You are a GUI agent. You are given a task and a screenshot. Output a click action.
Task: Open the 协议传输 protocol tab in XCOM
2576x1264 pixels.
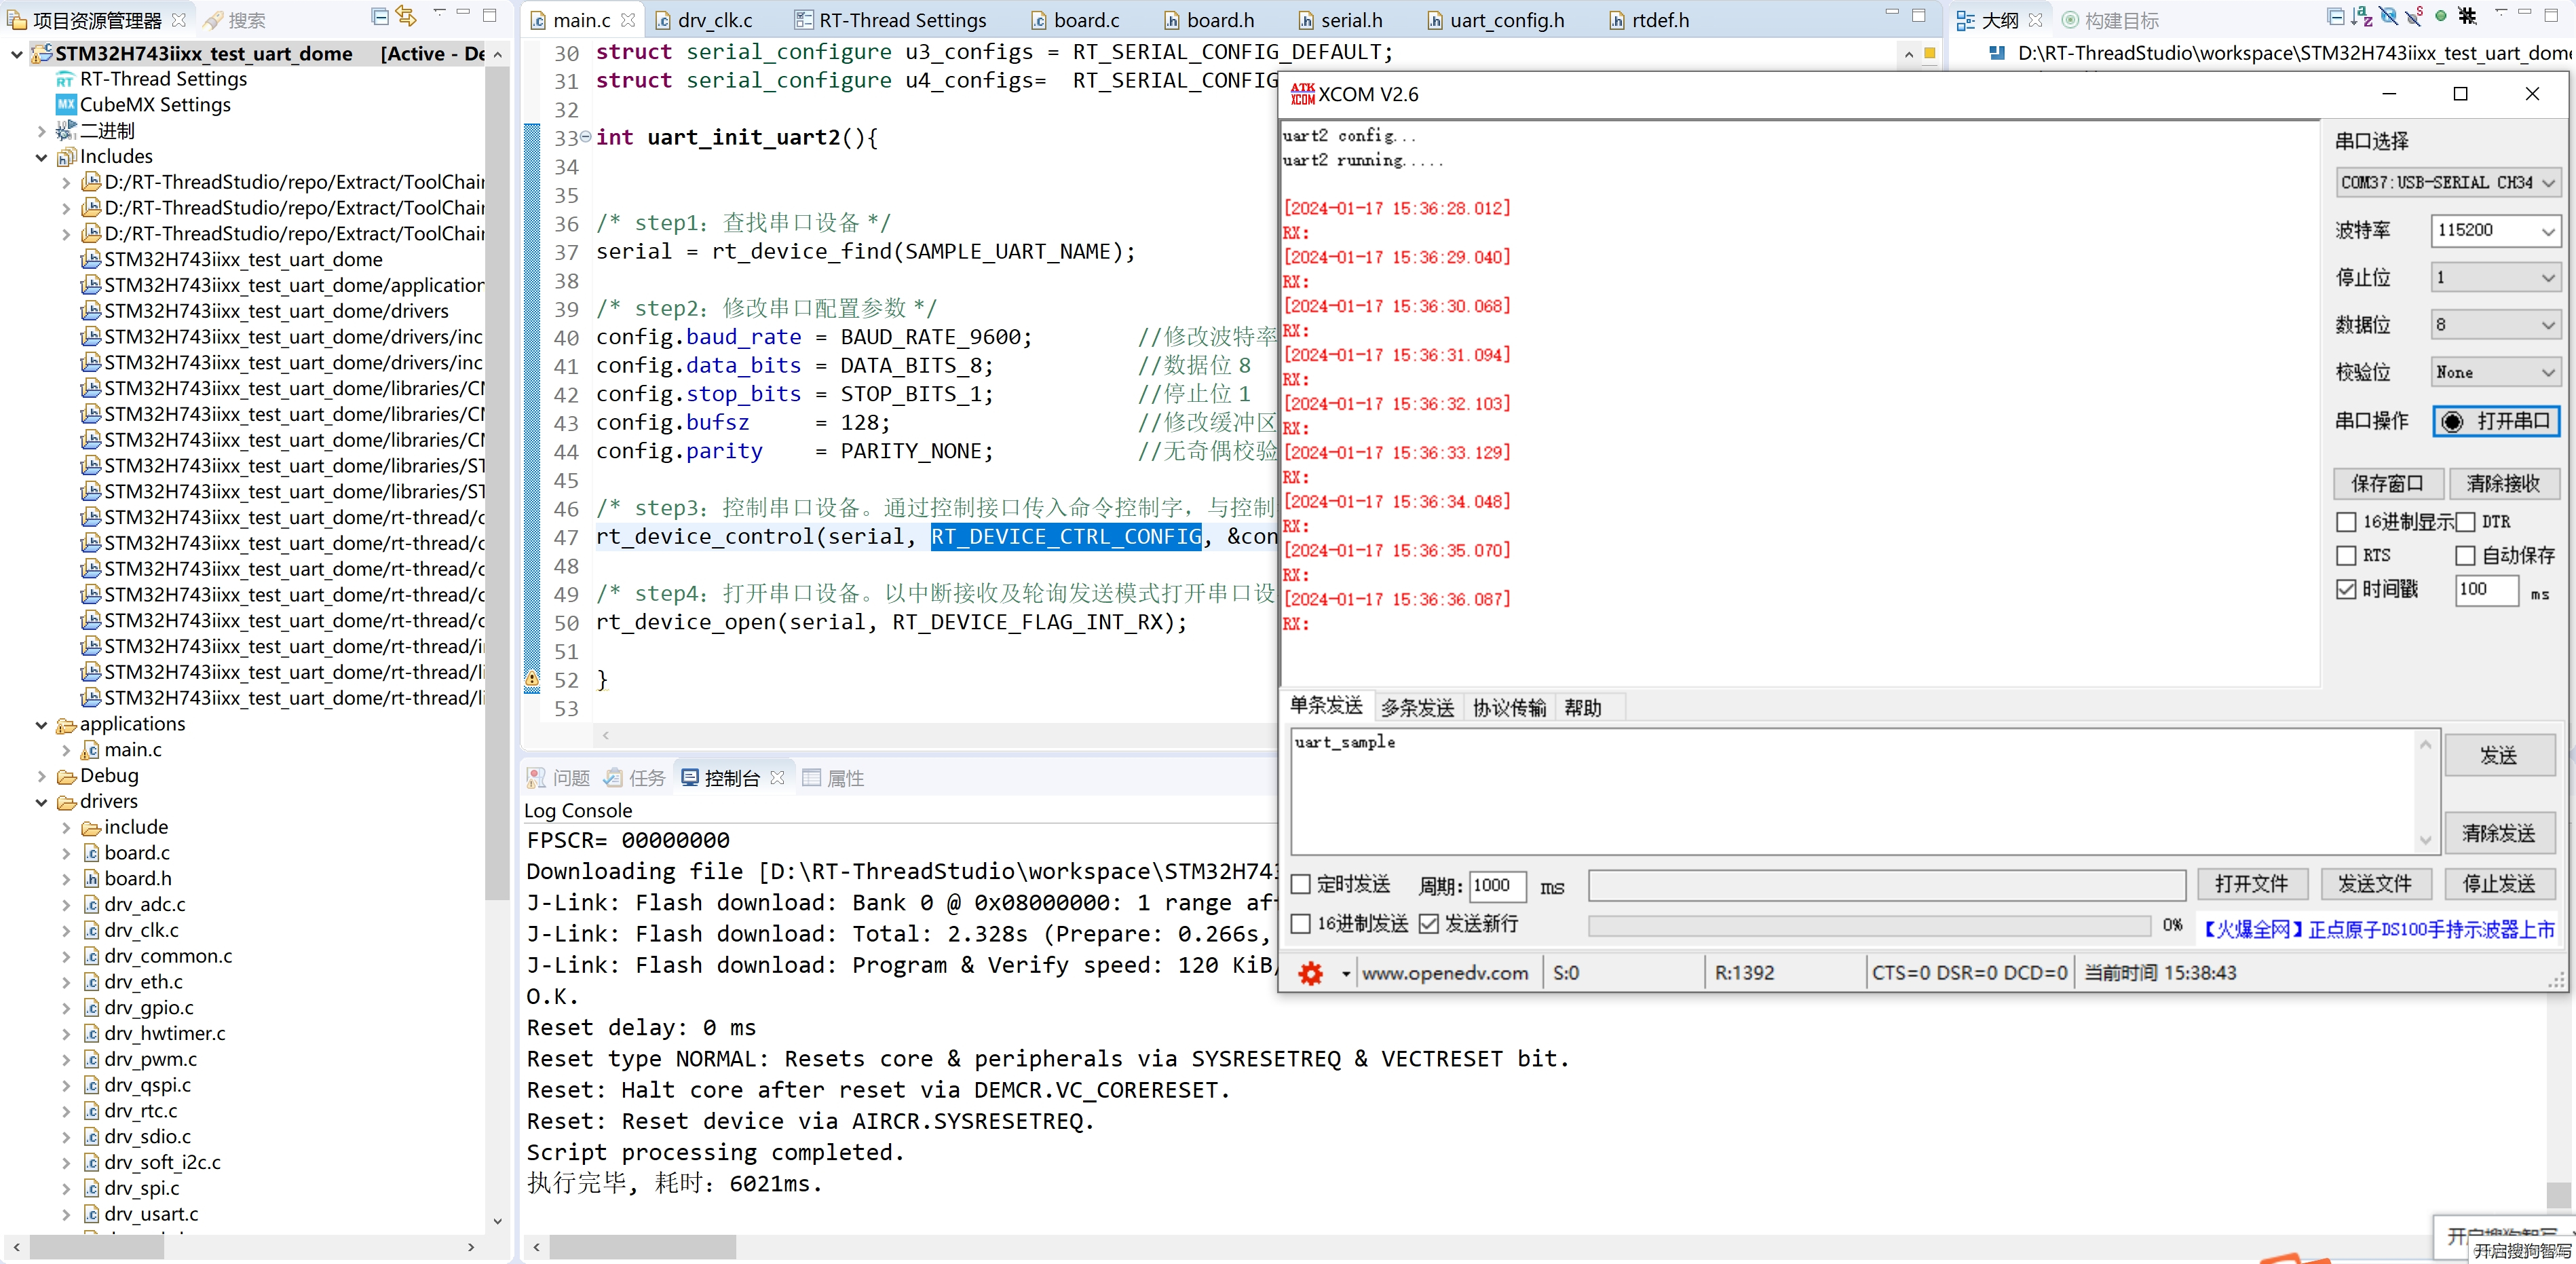coord(1507,707)
